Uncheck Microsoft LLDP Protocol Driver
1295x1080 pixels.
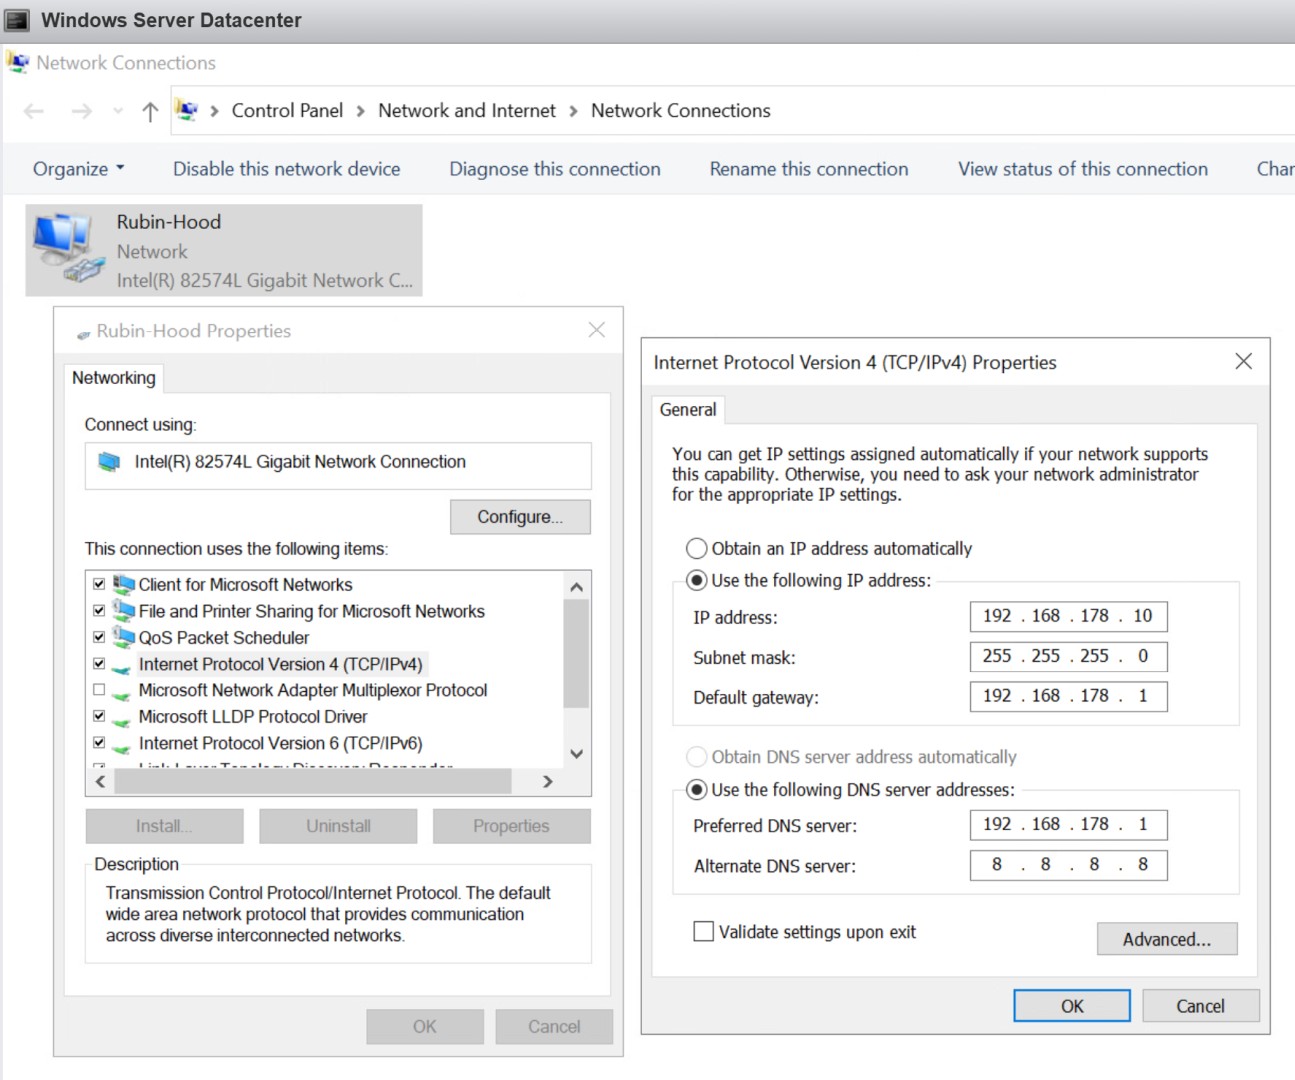coord(99,716)
